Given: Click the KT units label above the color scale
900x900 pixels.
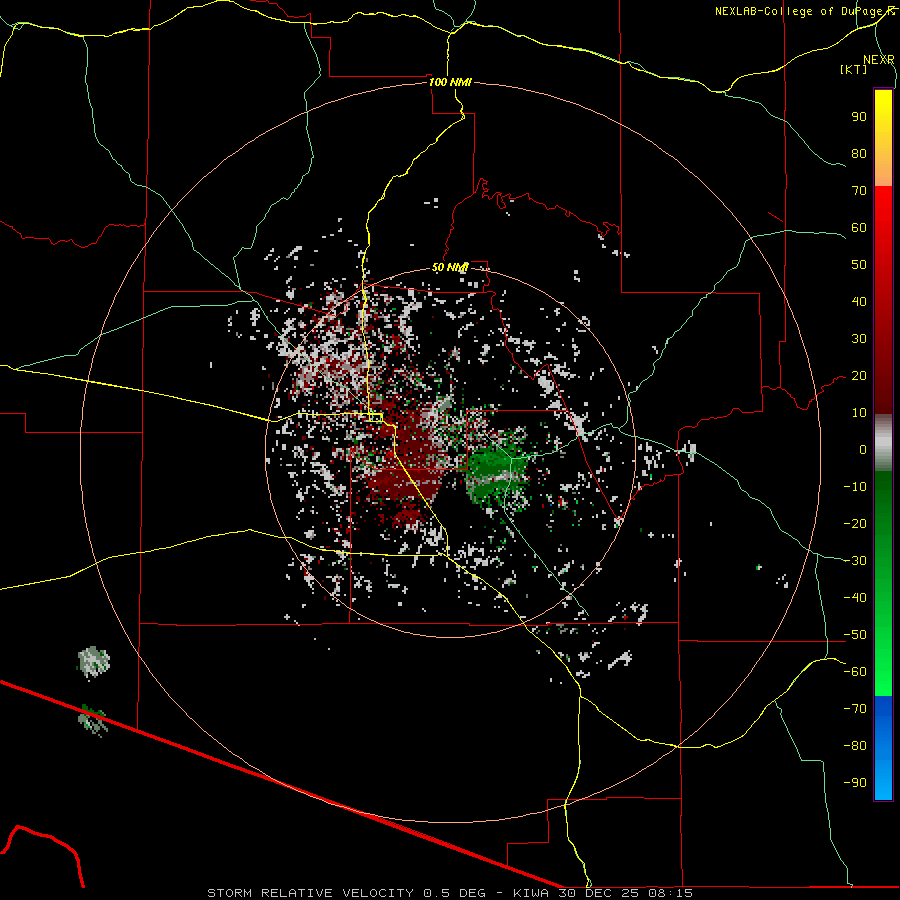Looking at the screenshot, I should coord(854,69).
